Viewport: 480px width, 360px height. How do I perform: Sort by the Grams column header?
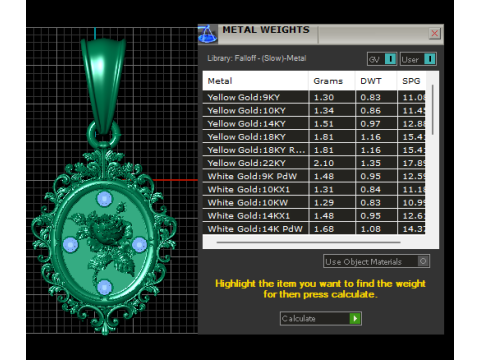point(332,81)
